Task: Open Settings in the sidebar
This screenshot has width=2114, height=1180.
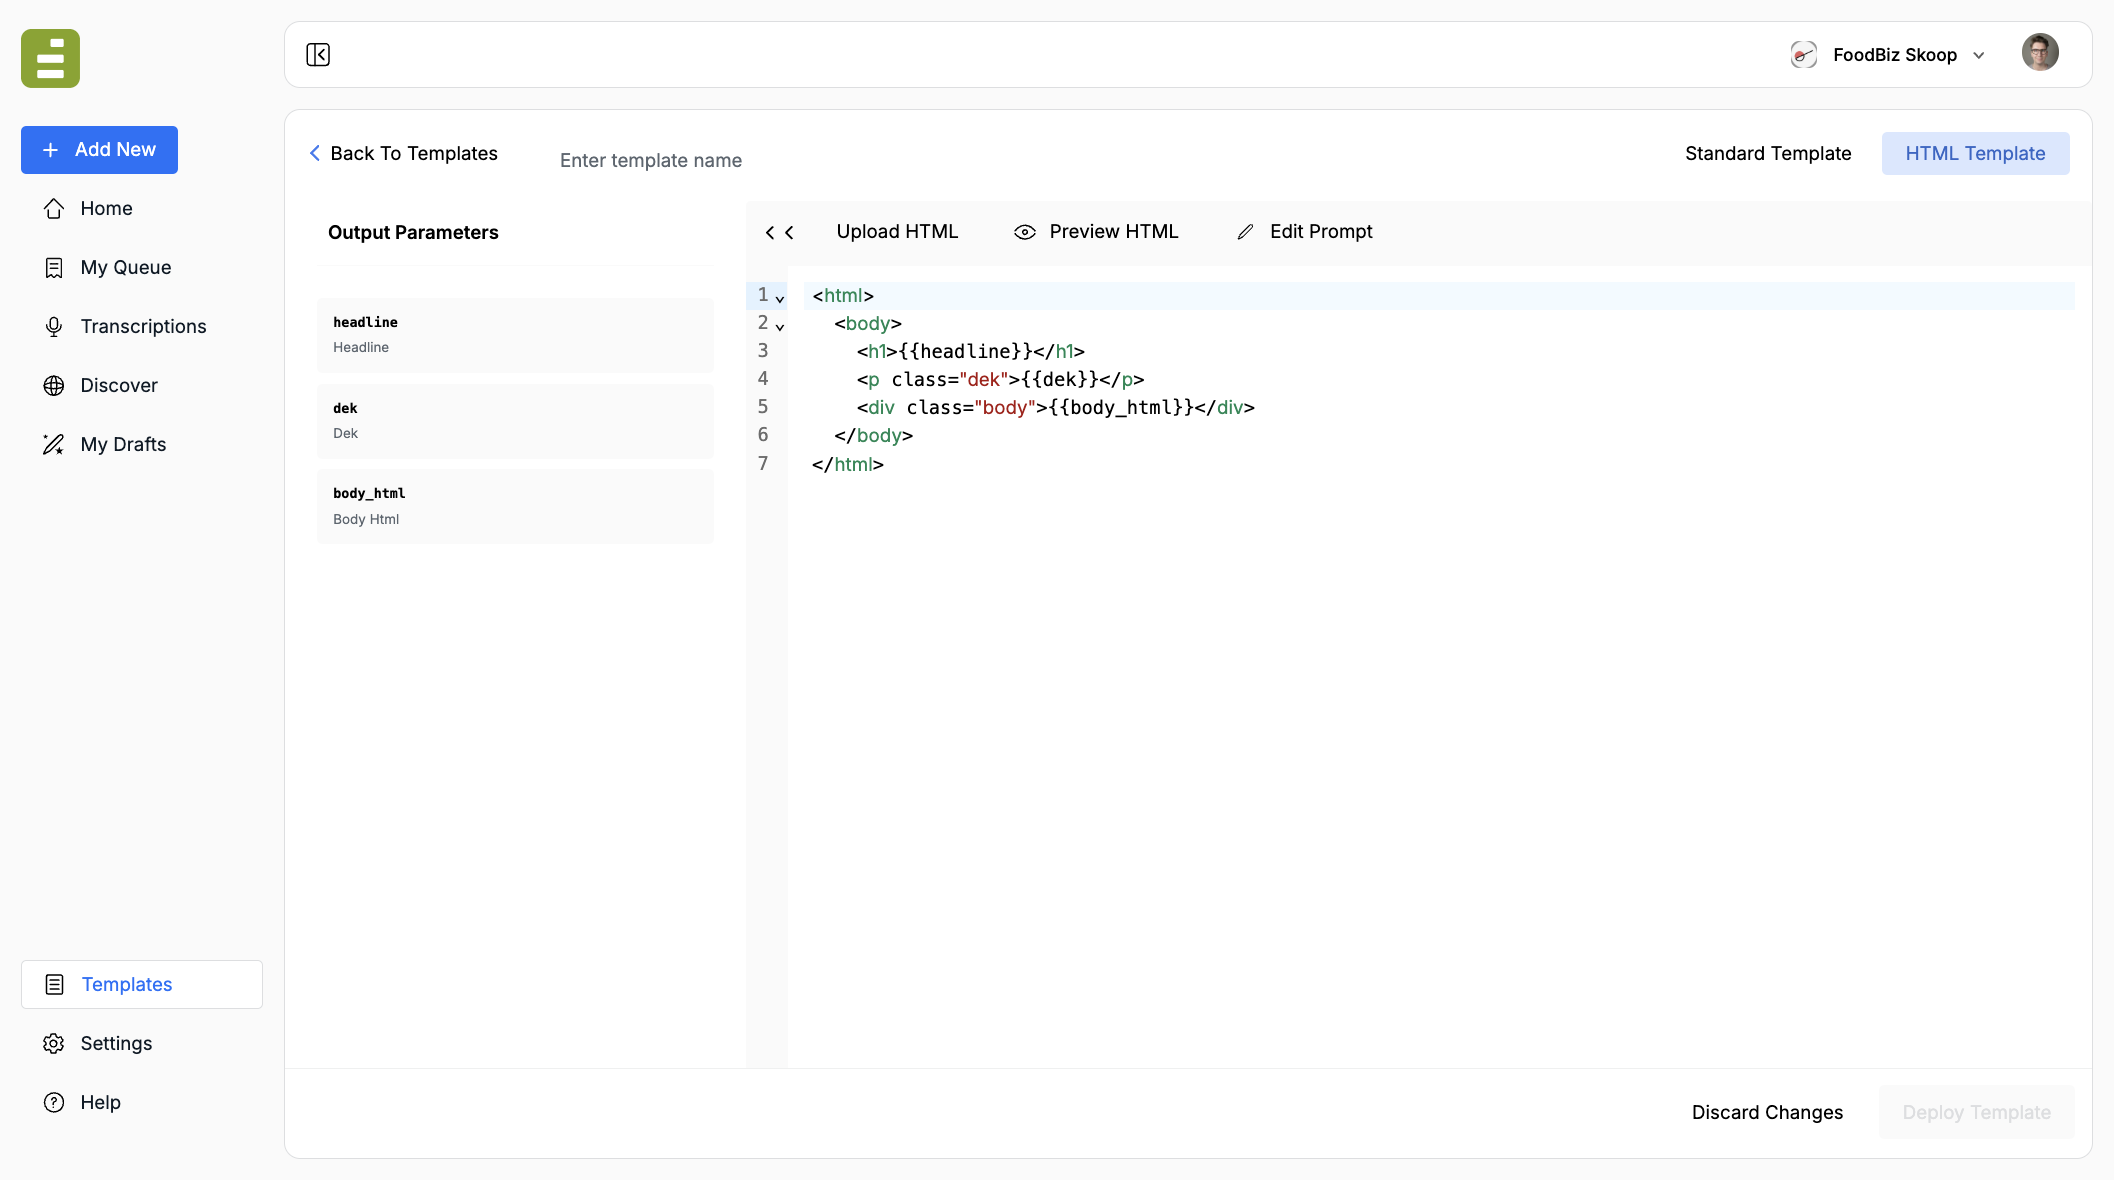Action: (x=141, y=1044)
